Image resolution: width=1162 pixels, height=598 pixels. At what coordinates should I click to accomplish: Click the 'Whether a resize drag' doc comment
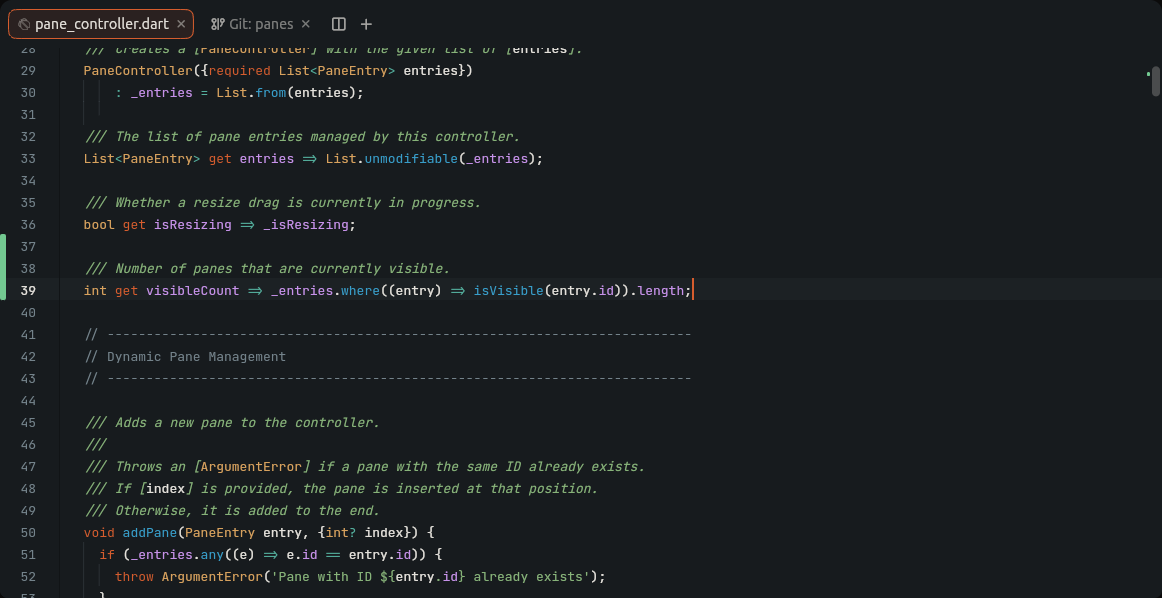tap(283, 202)
